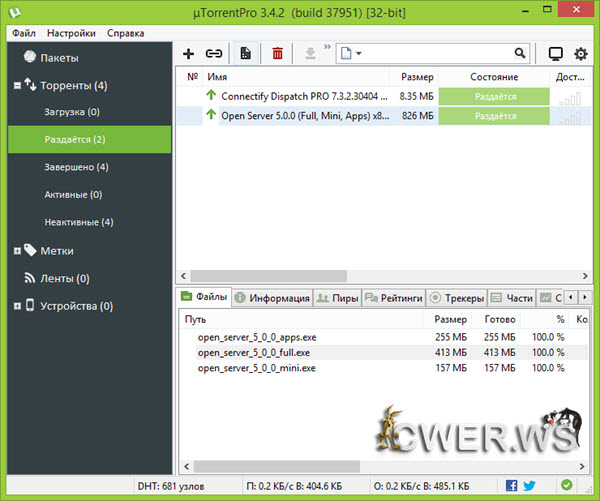
Task: Open the search provider dropdown arrow
Action: [x=358, y=53]
